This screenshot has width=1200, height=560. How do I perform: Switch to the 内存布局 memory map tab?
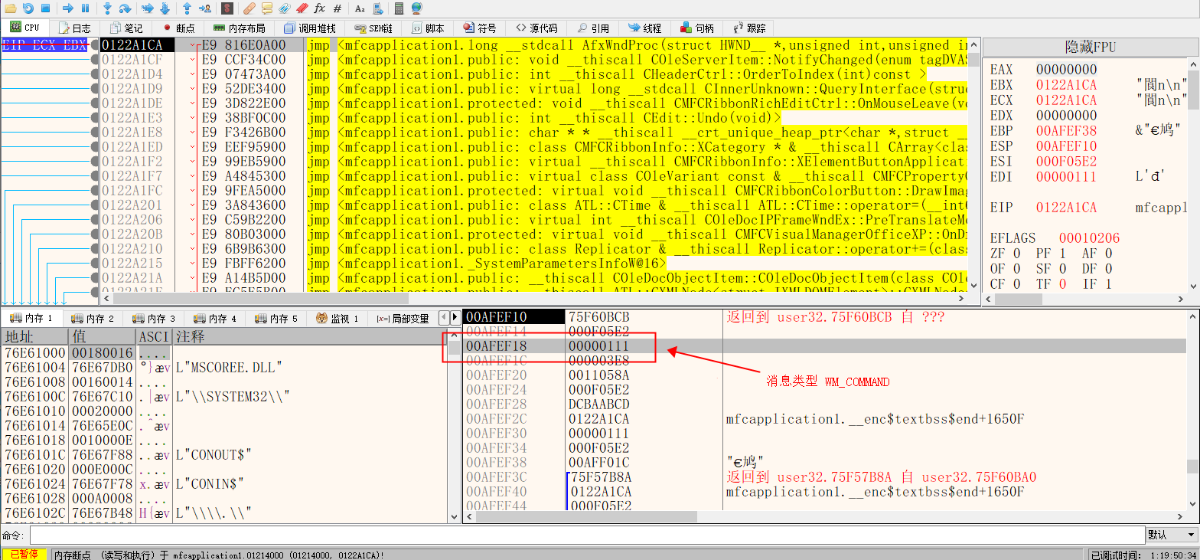point(240,27)
